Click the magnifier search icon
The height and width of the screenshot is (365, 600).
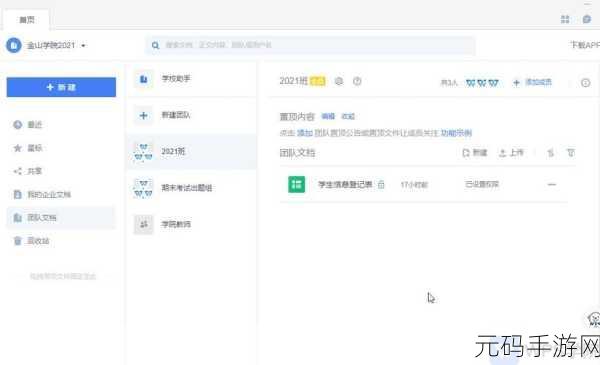point(155,46)
